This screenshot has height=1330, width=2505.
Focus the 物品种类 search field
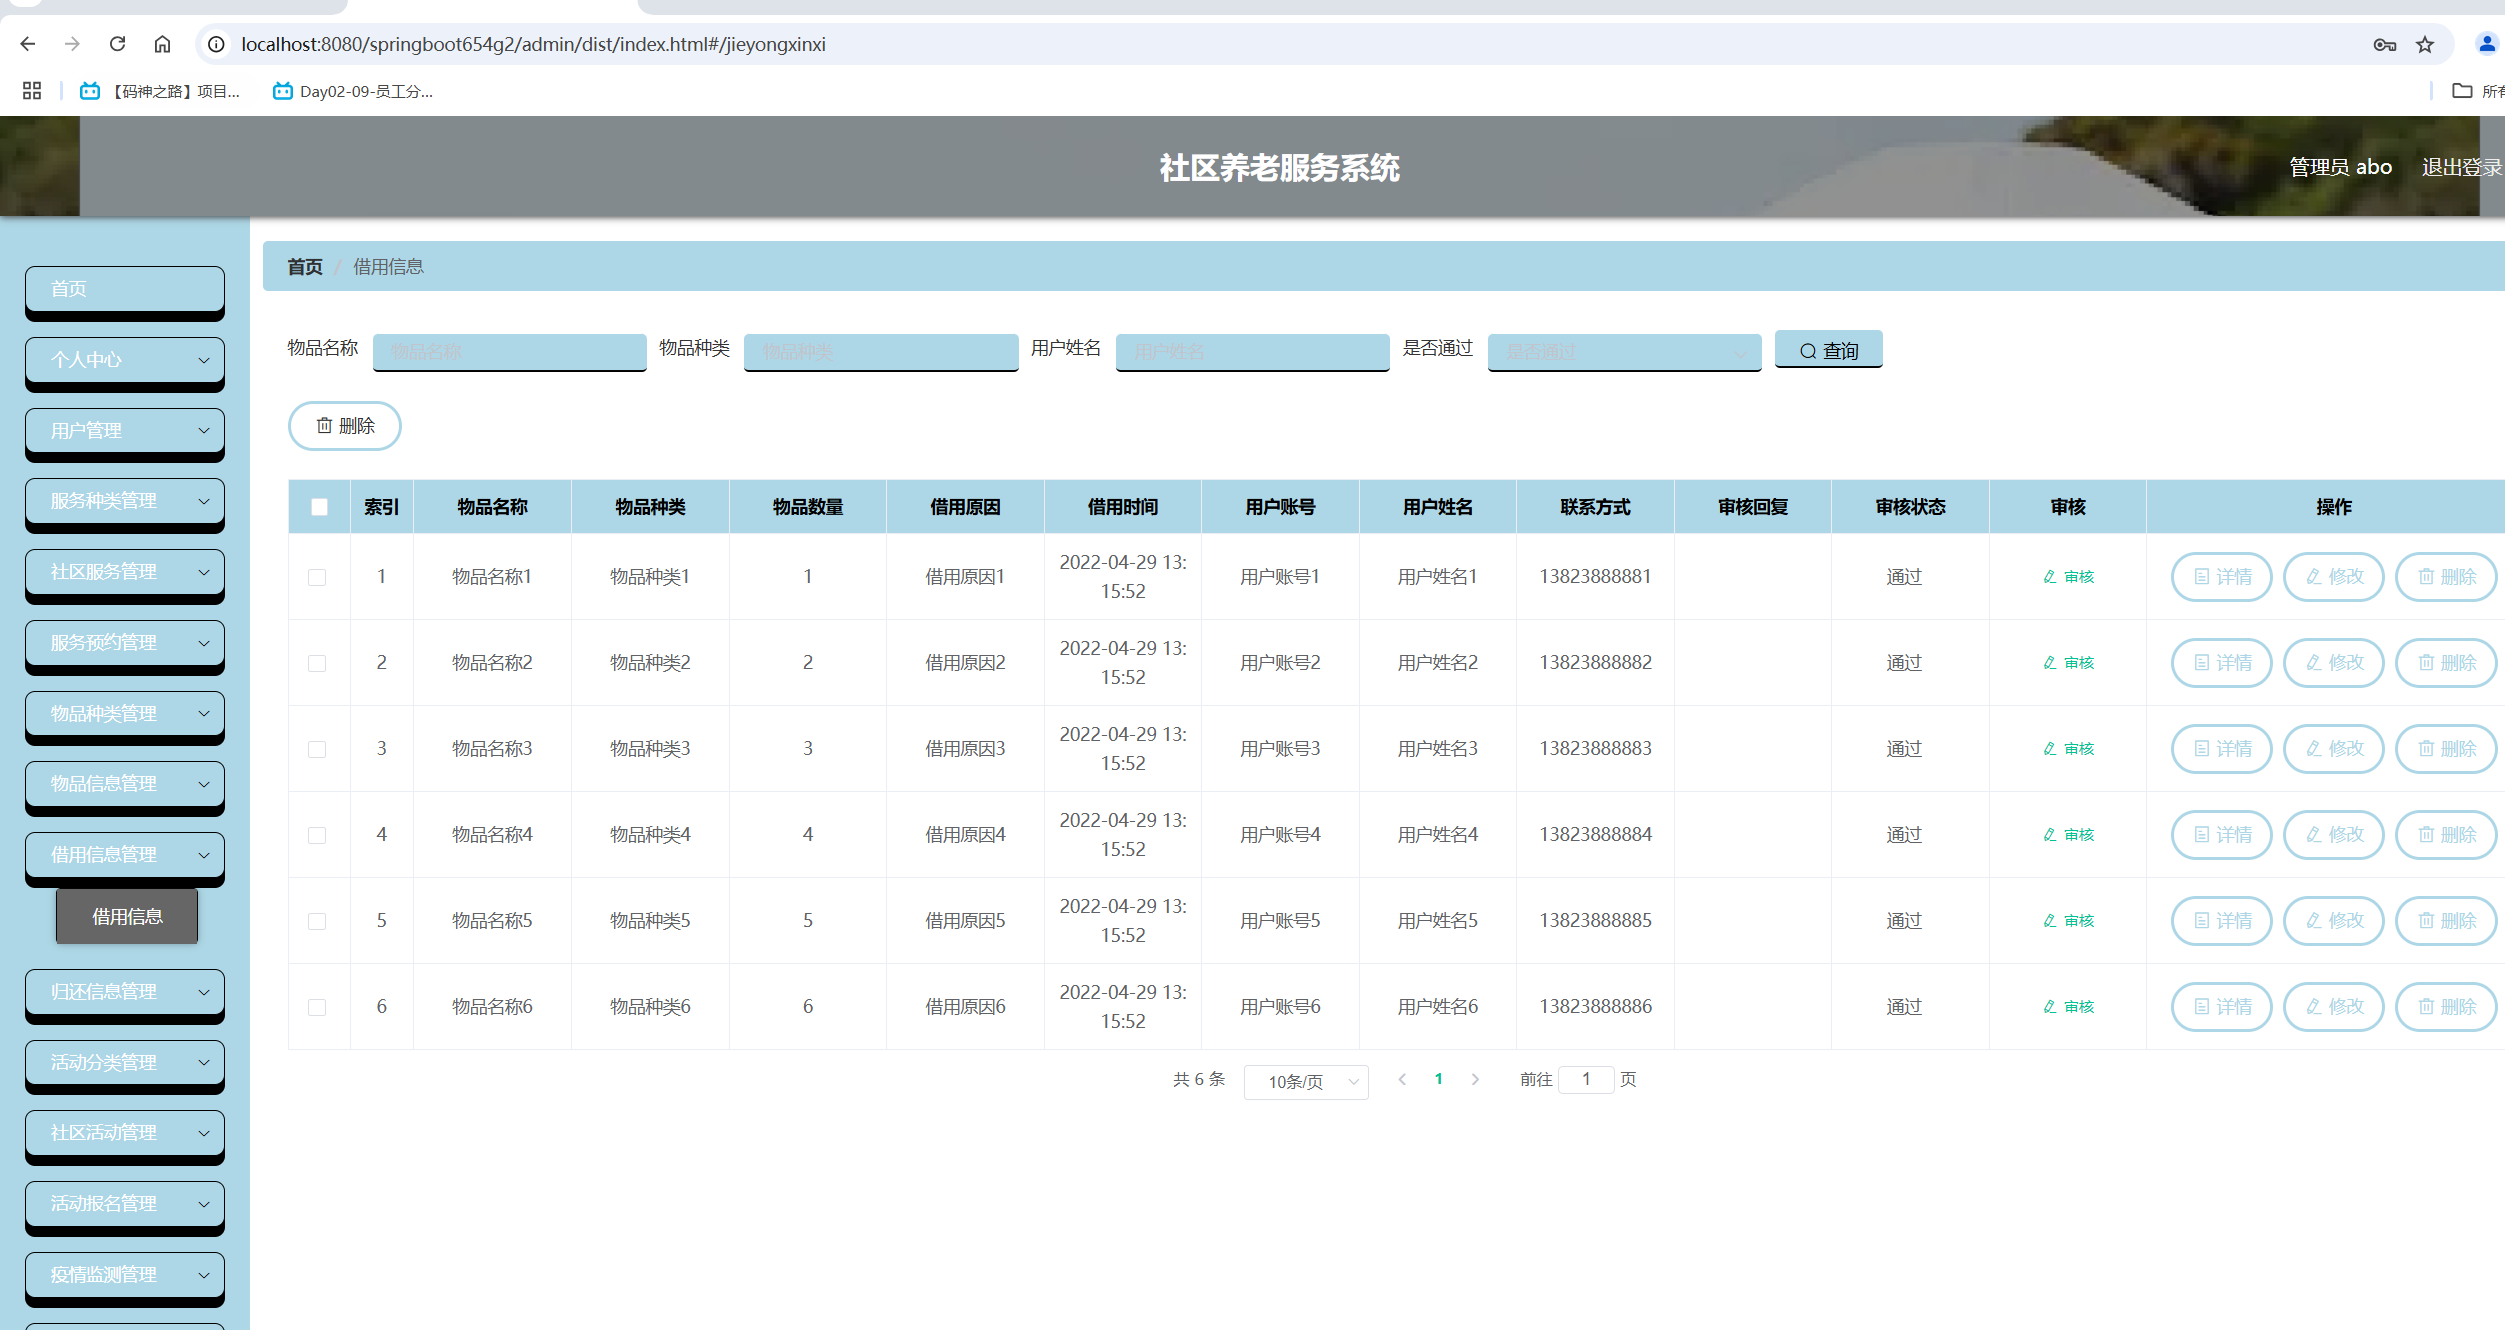[x=881, y=352]
